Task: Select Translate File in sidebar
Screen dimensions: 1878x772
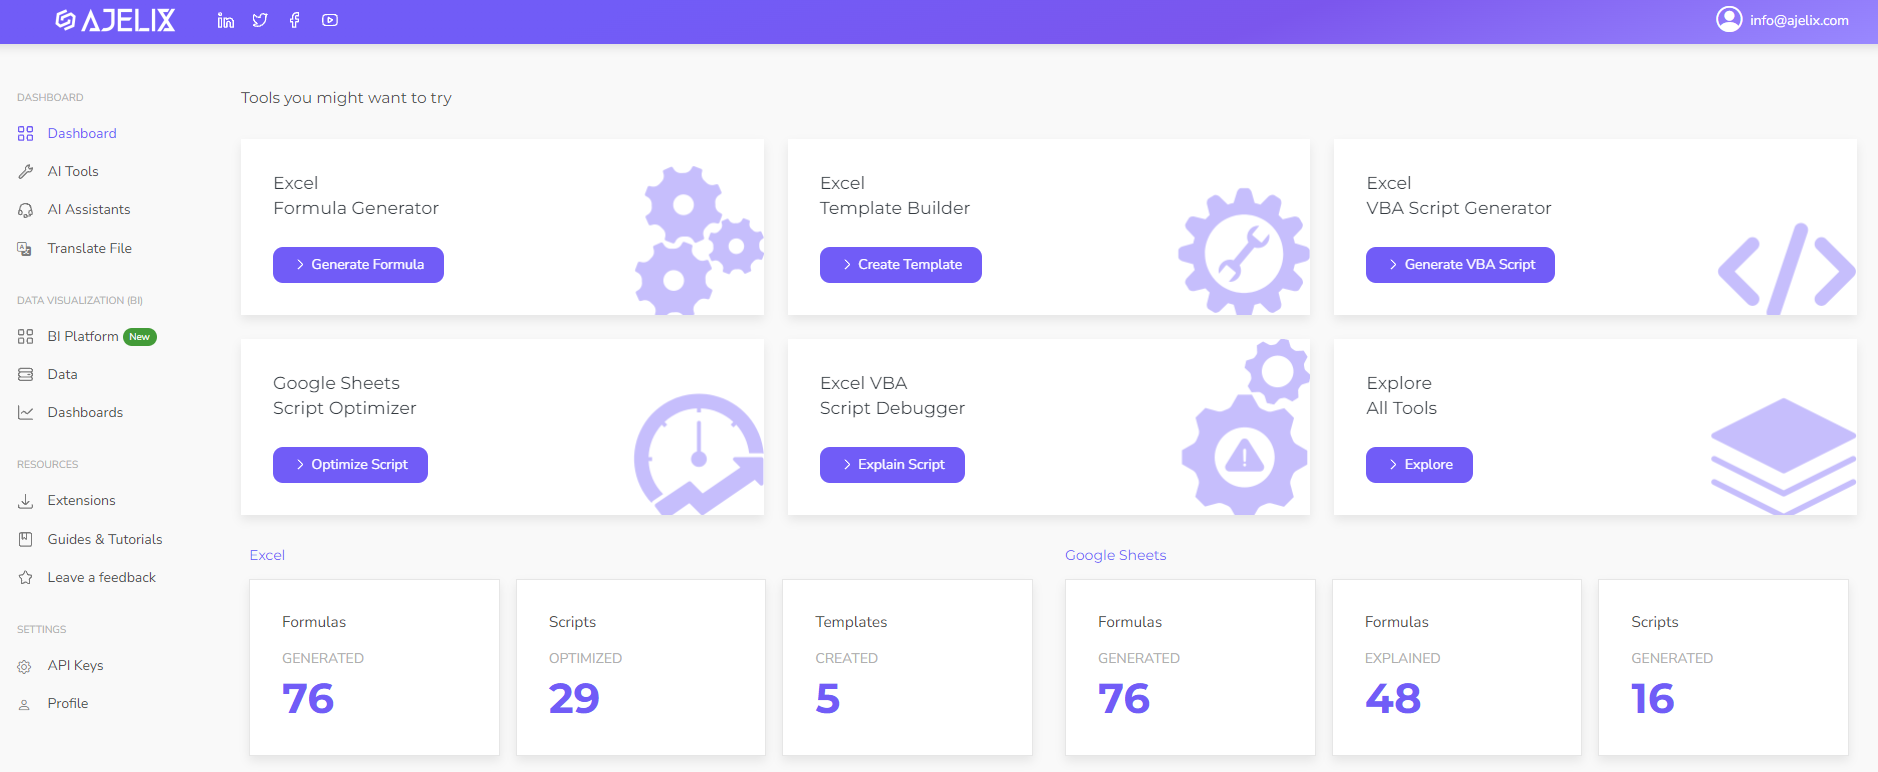Action: (x=90, y=249)
